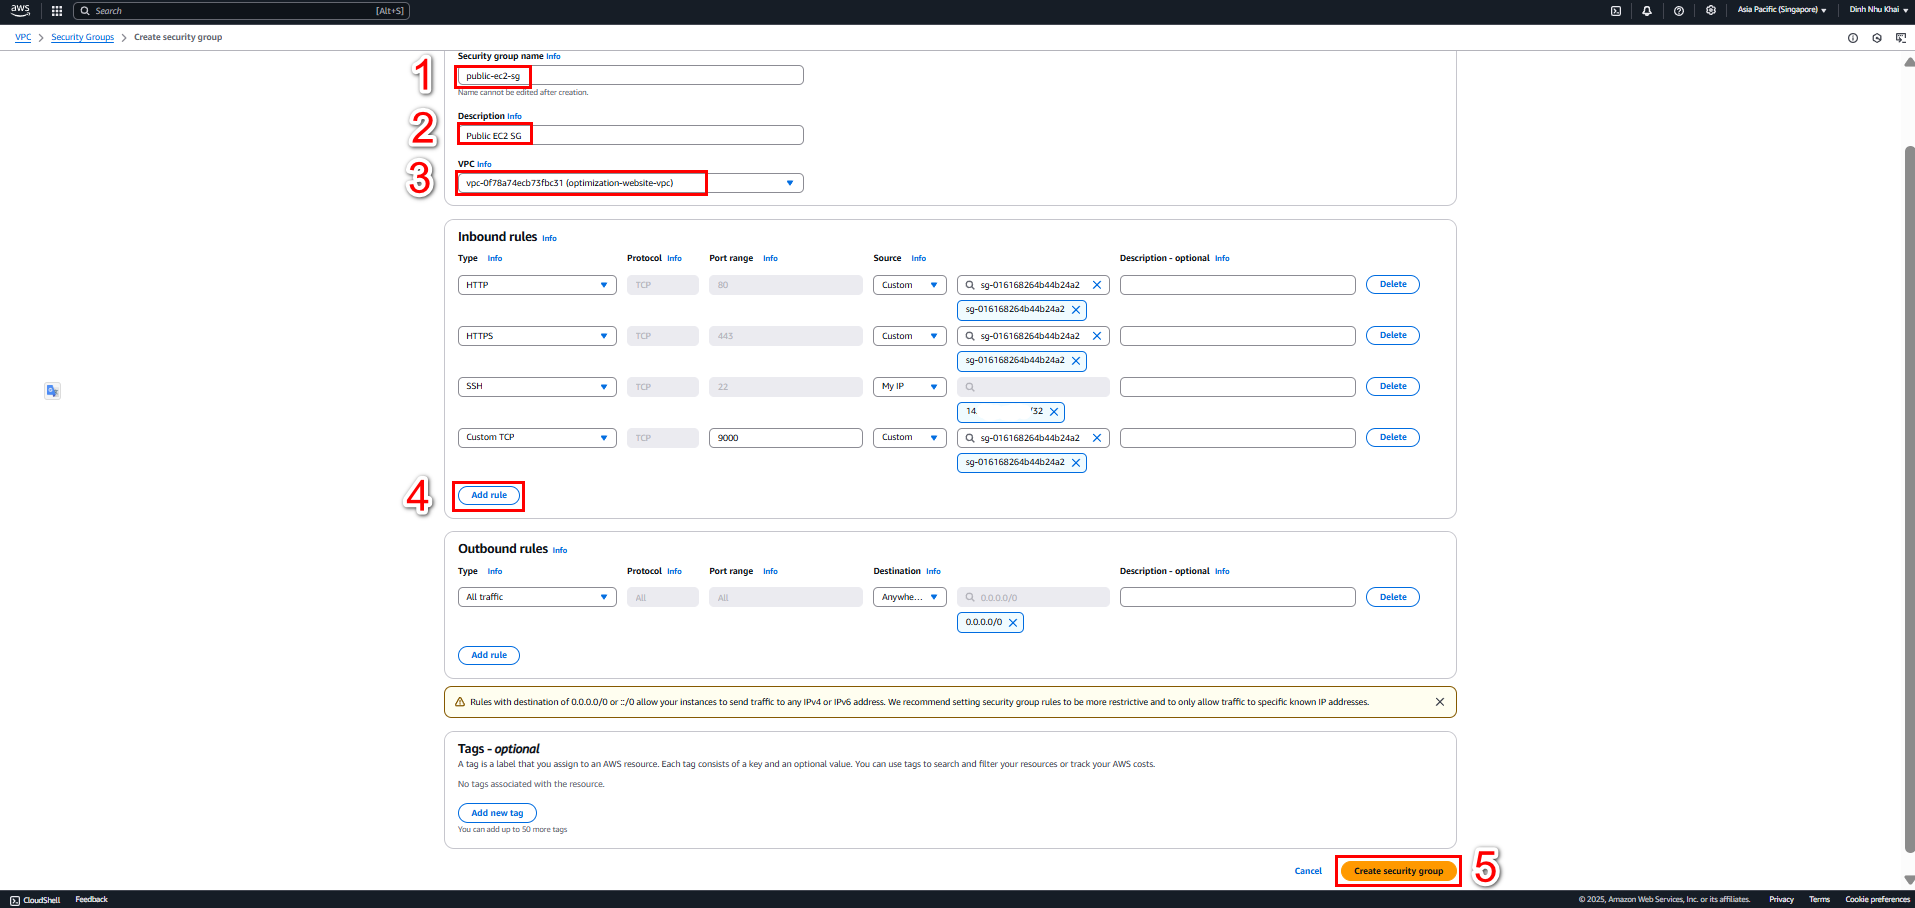Click Add rule under Inbound rules
Image resolution: width=1915 pixels, height=908 pixels.
[489, 495]
